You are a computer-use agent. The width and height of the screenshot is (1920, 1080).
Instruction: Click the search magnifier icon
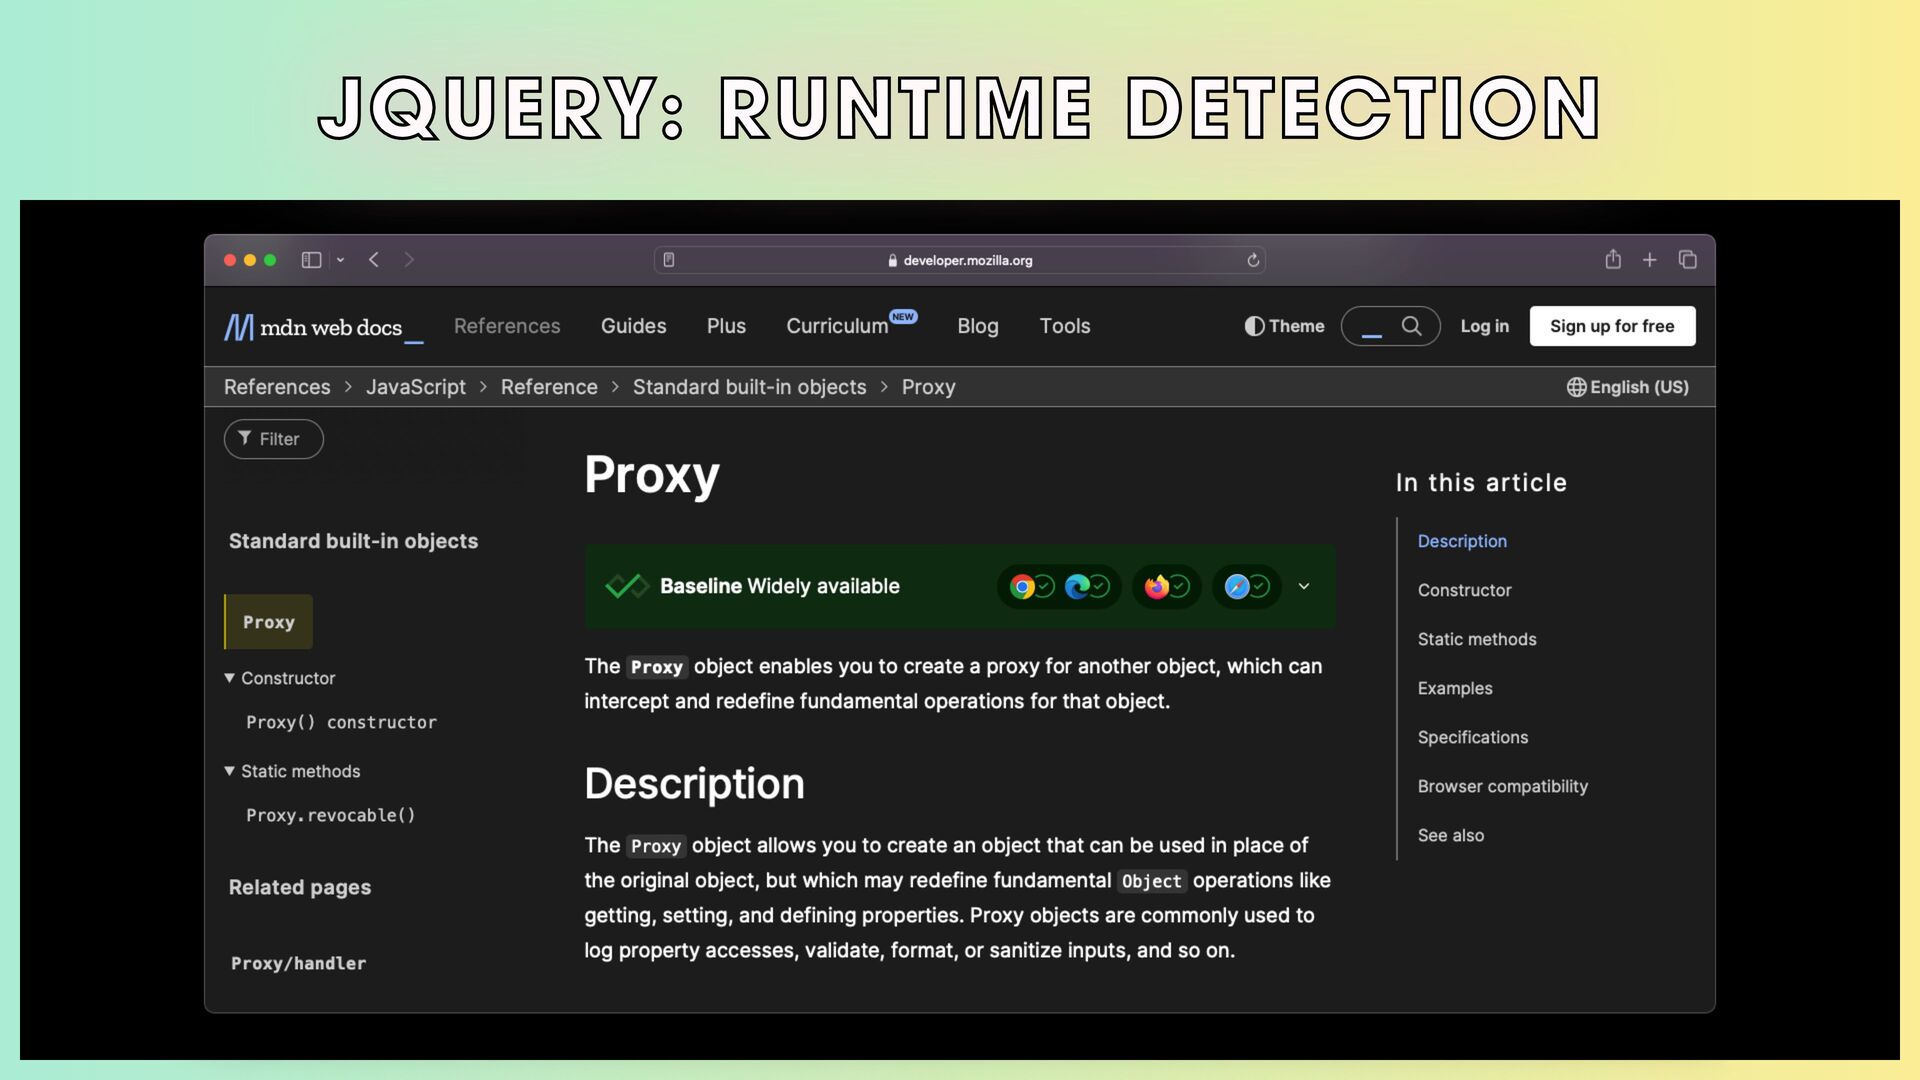click(x=1411, y=326)
